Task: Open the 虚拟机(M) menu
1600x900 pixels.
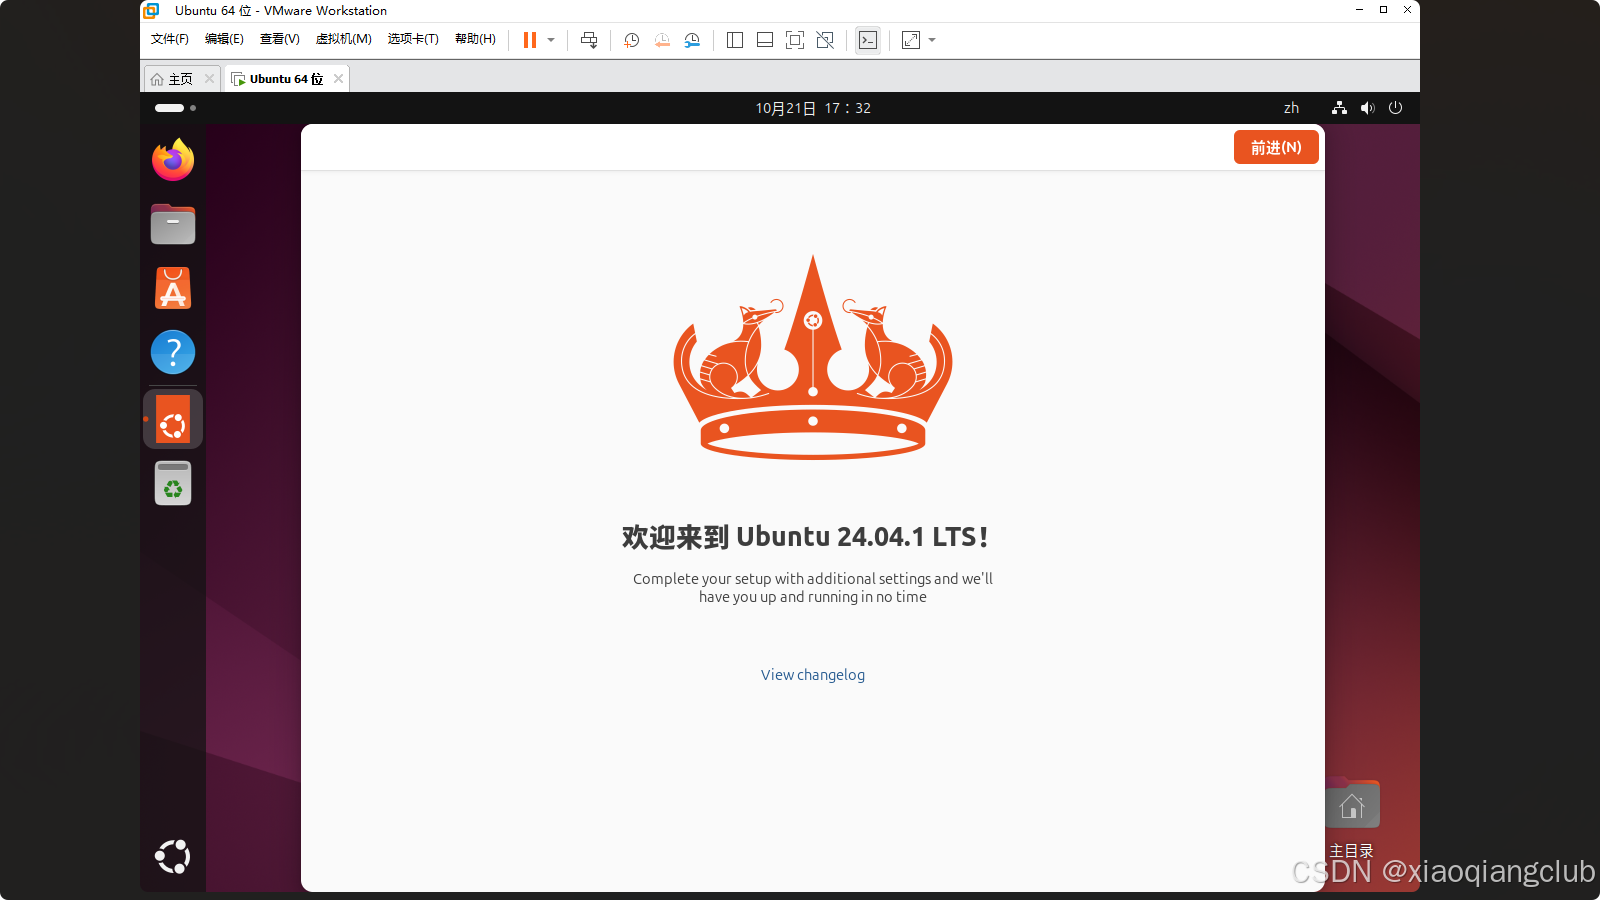Action: click(x=344, y=39)
